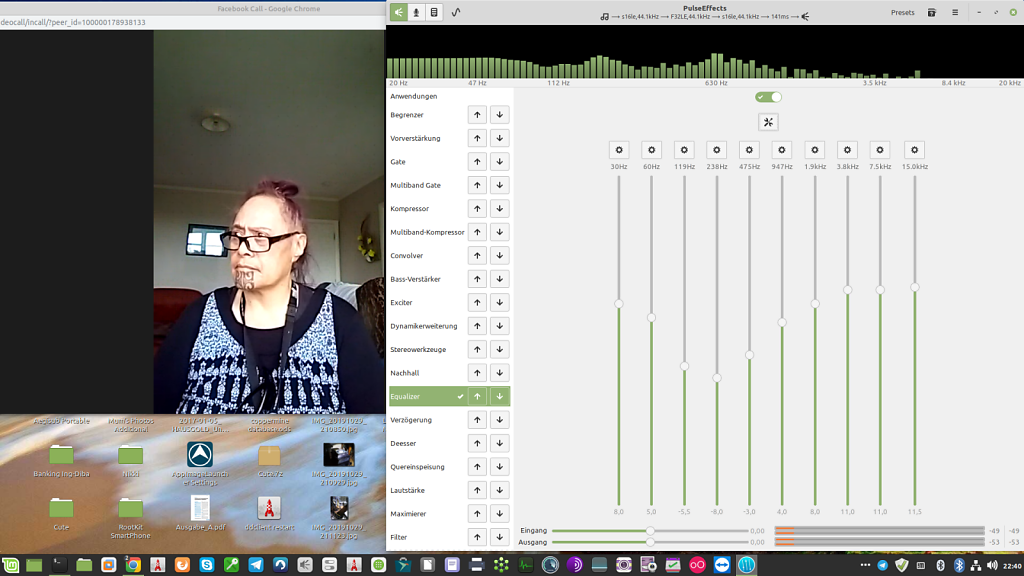Screen dimensions: 1024x576
Task: Open the Ausgabe_A.pdf desktop file
Action: click(200, 508)
